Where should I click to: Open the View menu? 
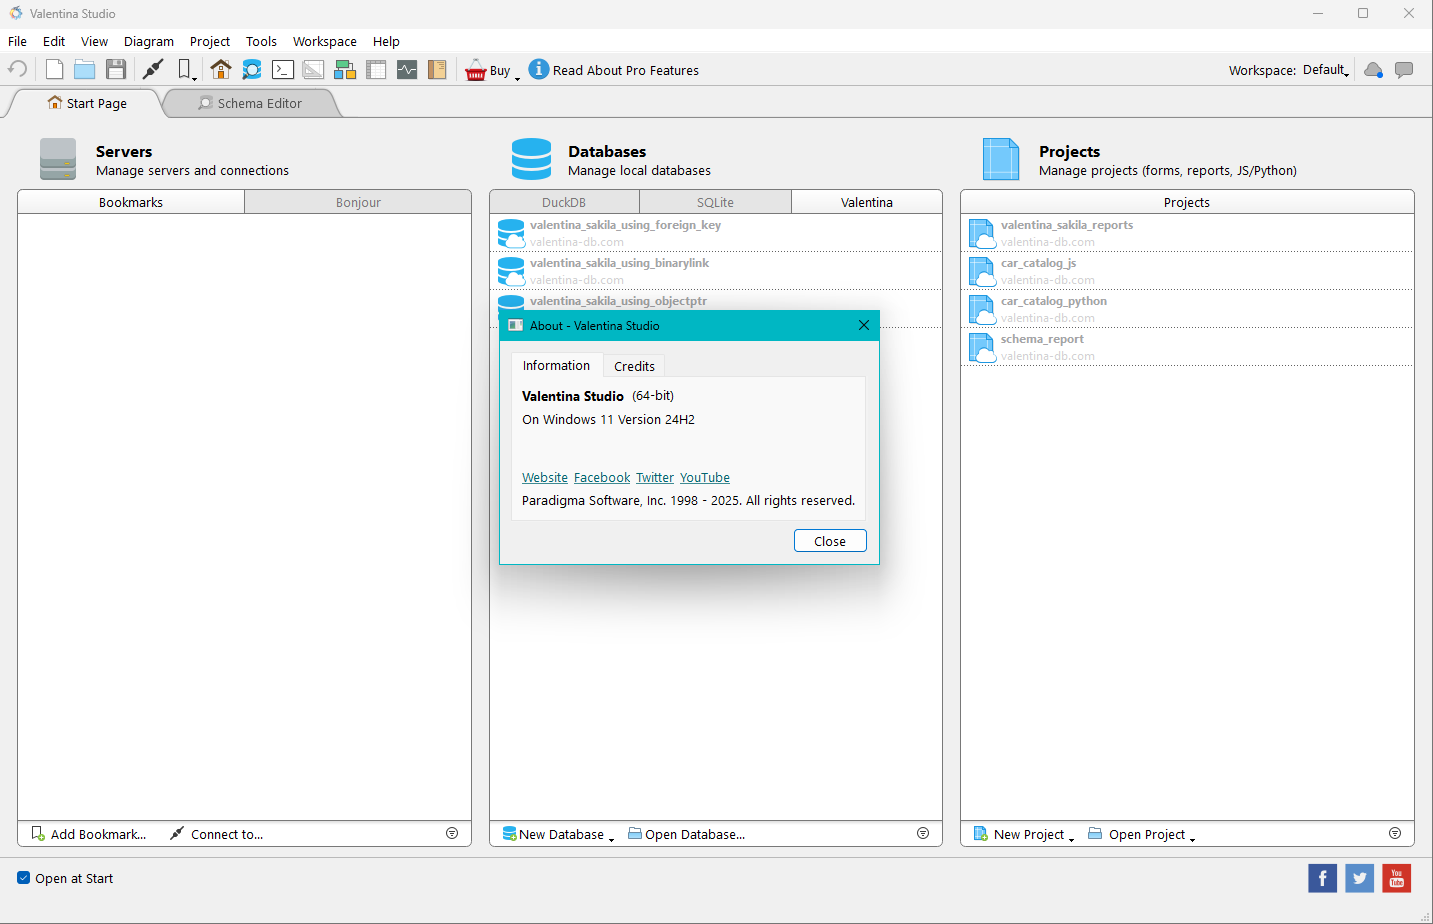[94, 41]
